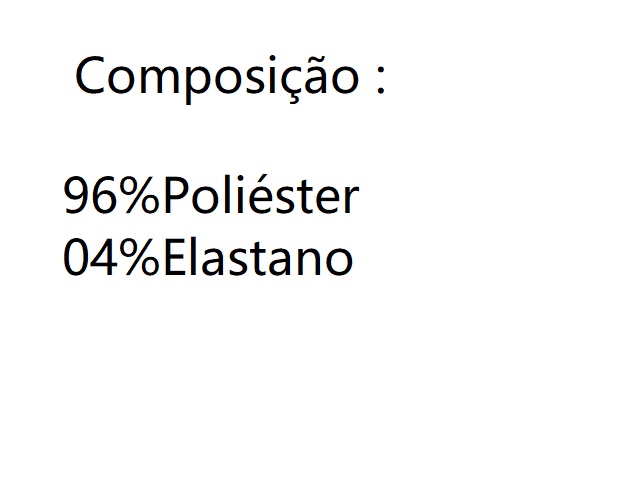Click the capital C in Composição

[x=89, y=76]
